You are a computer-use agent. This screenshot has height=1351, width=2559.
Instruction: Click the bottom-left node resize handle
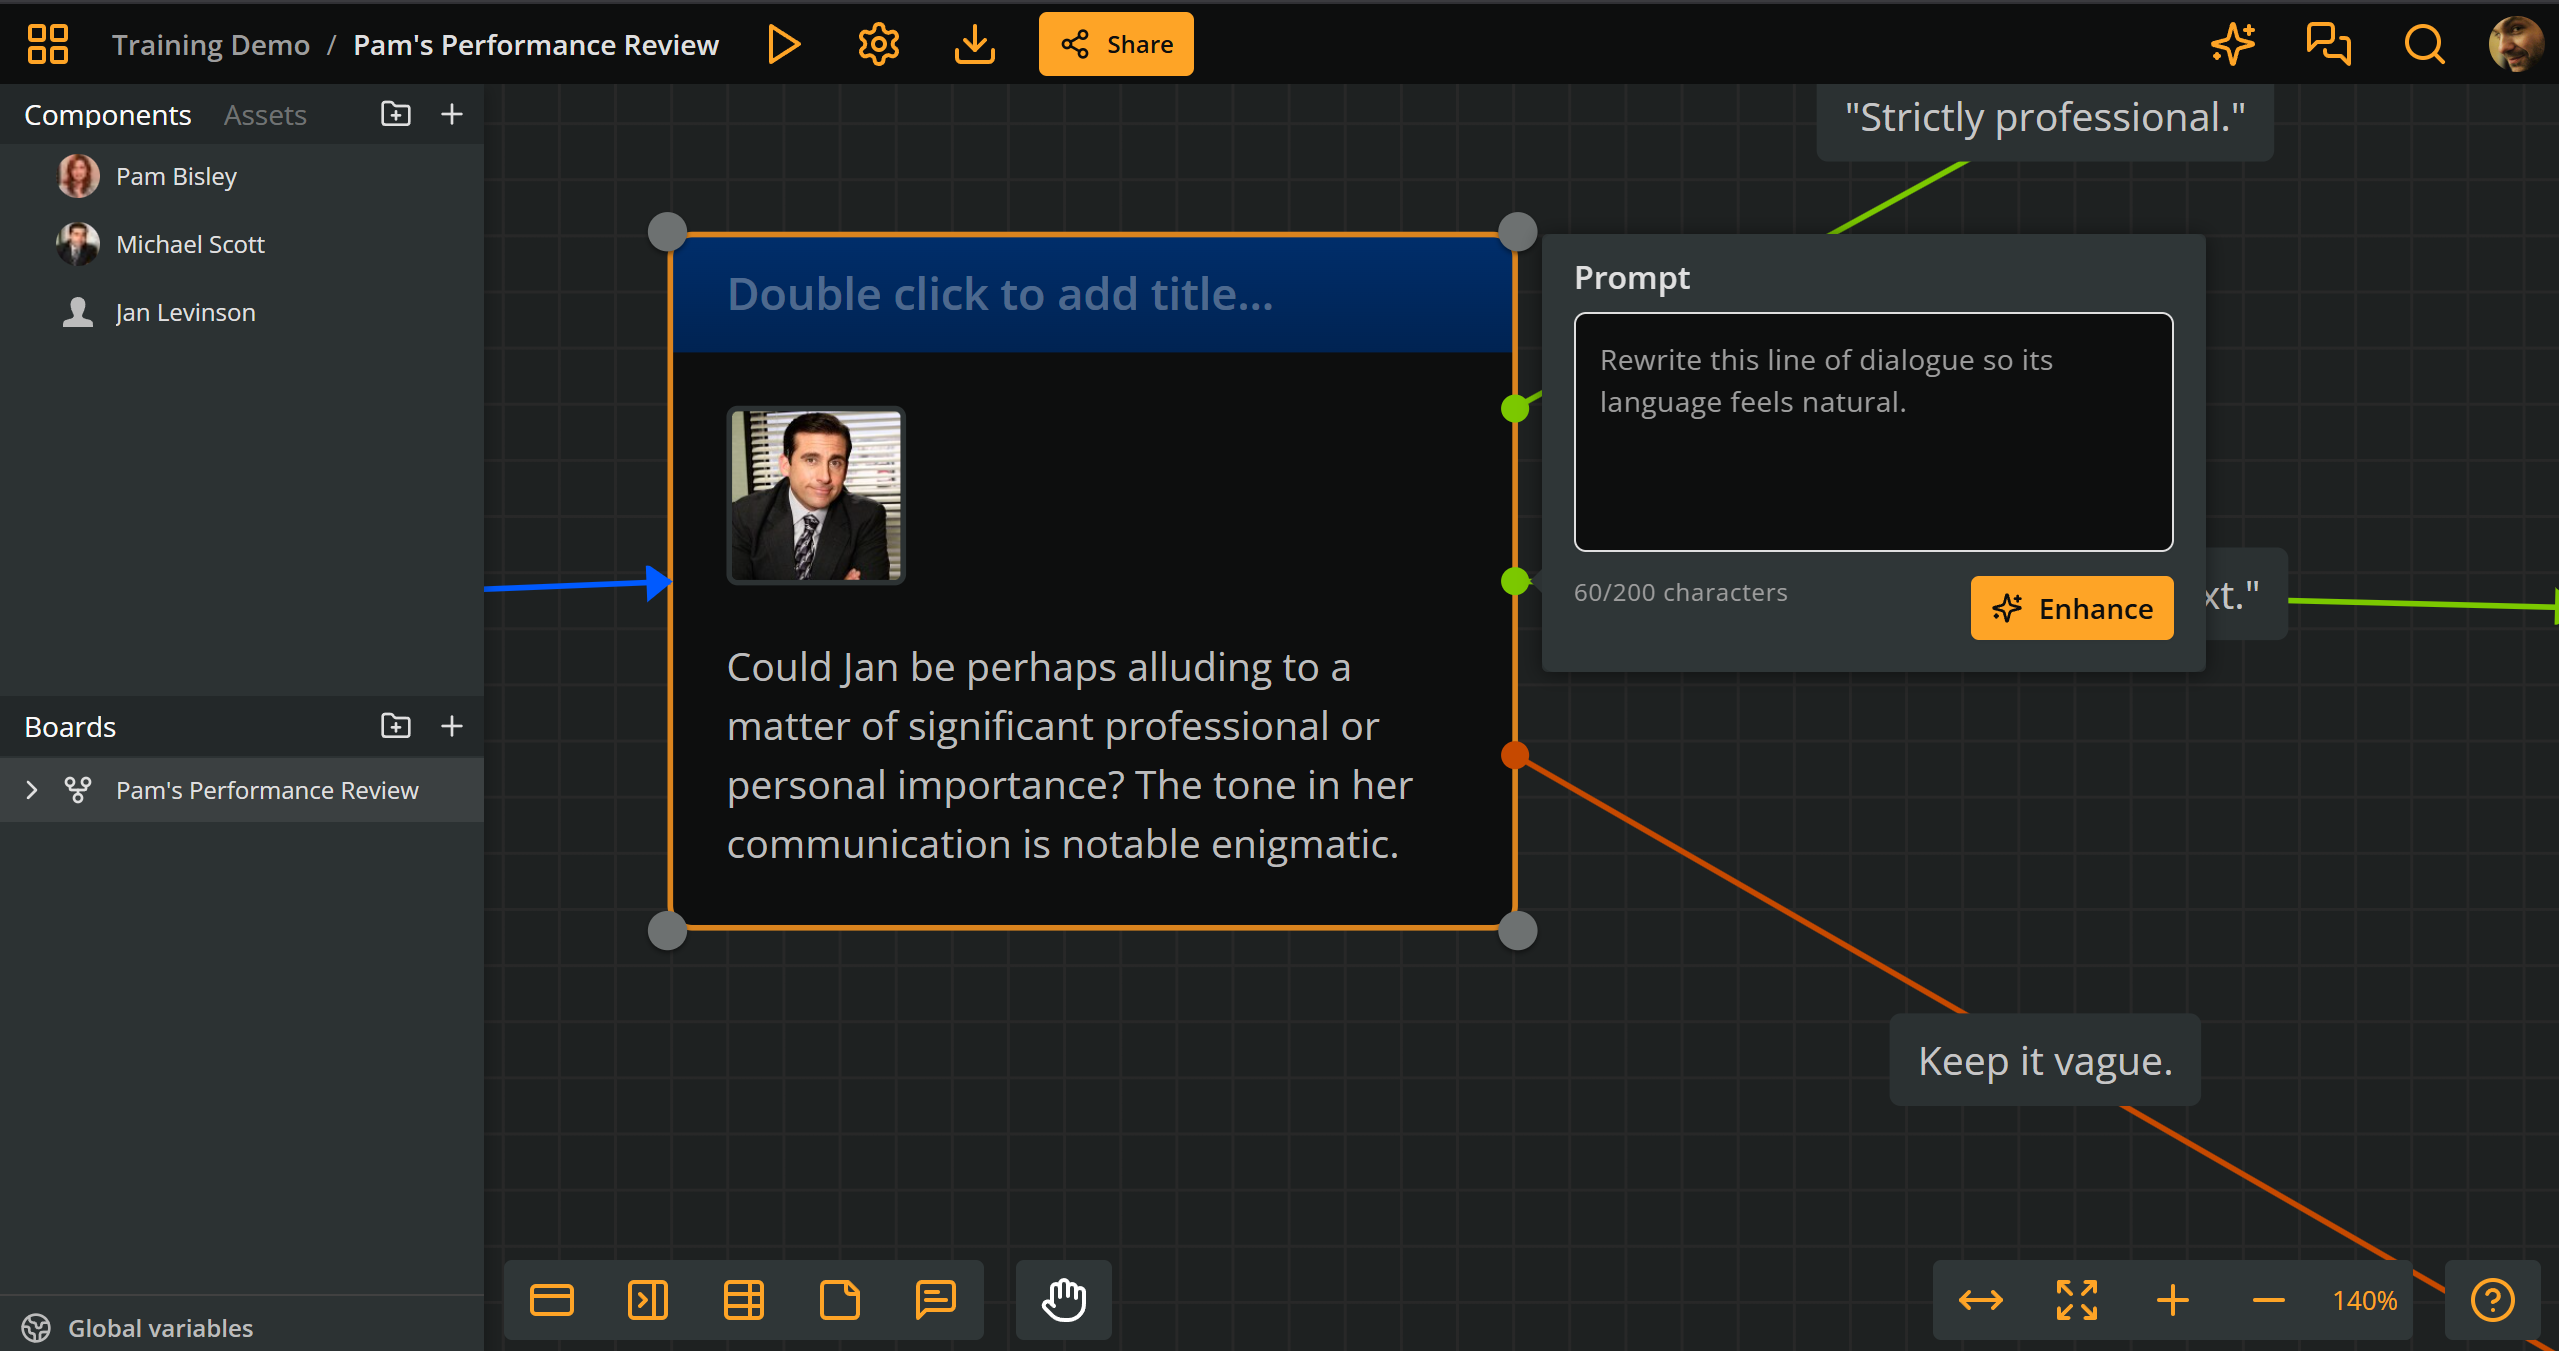[x=667, y=931]
